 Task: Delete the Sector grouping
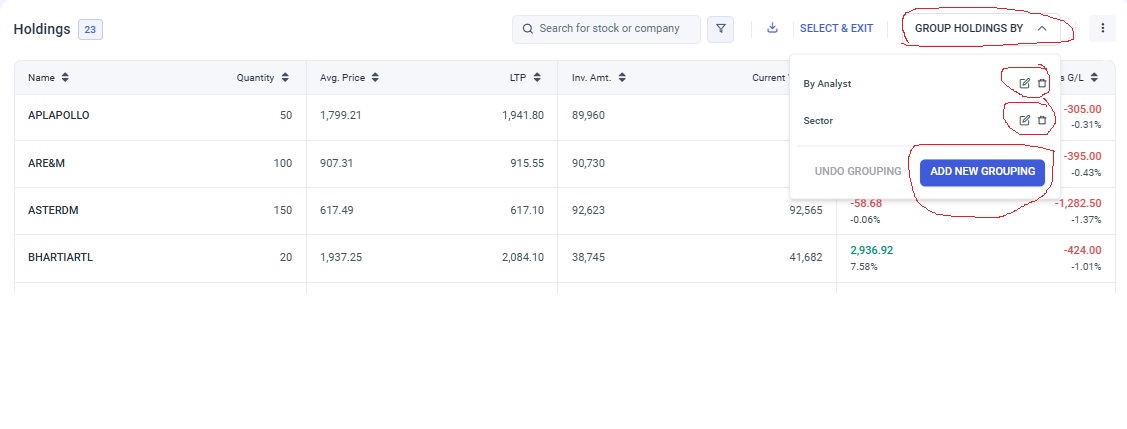1042,121
